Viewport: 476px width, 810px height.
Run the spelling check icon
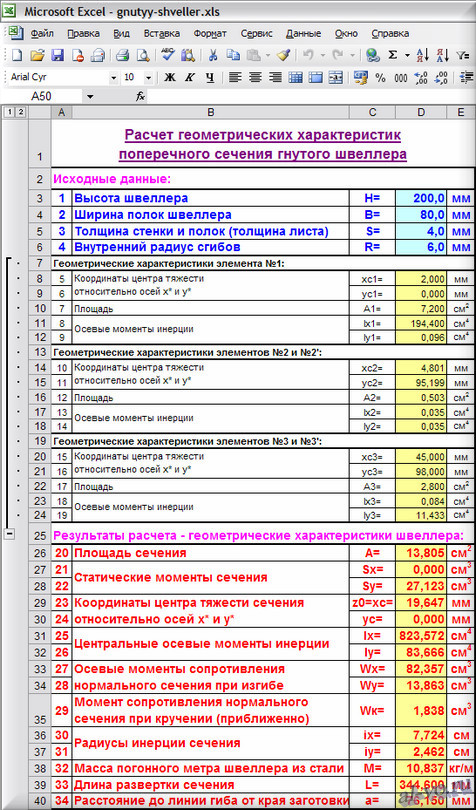pos(168,54)
